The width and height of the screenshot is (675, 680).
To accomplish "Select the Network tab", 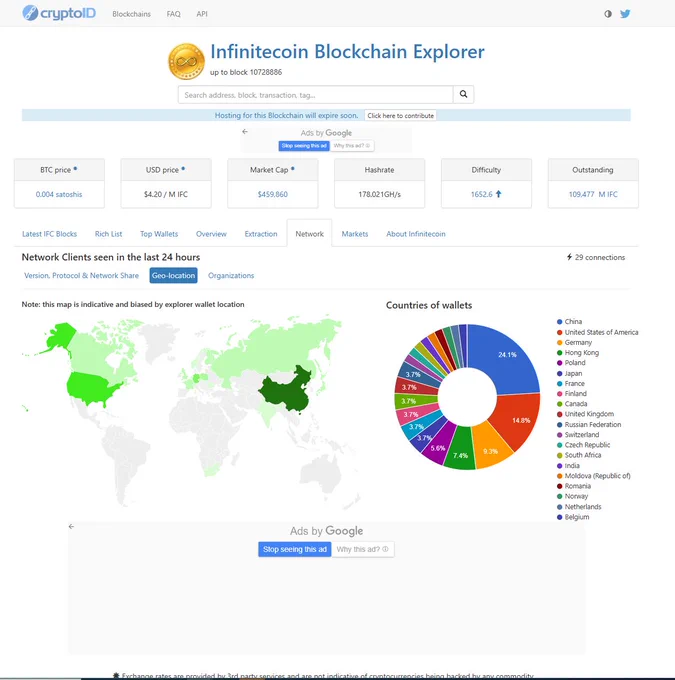I will [x=309, y=233].
